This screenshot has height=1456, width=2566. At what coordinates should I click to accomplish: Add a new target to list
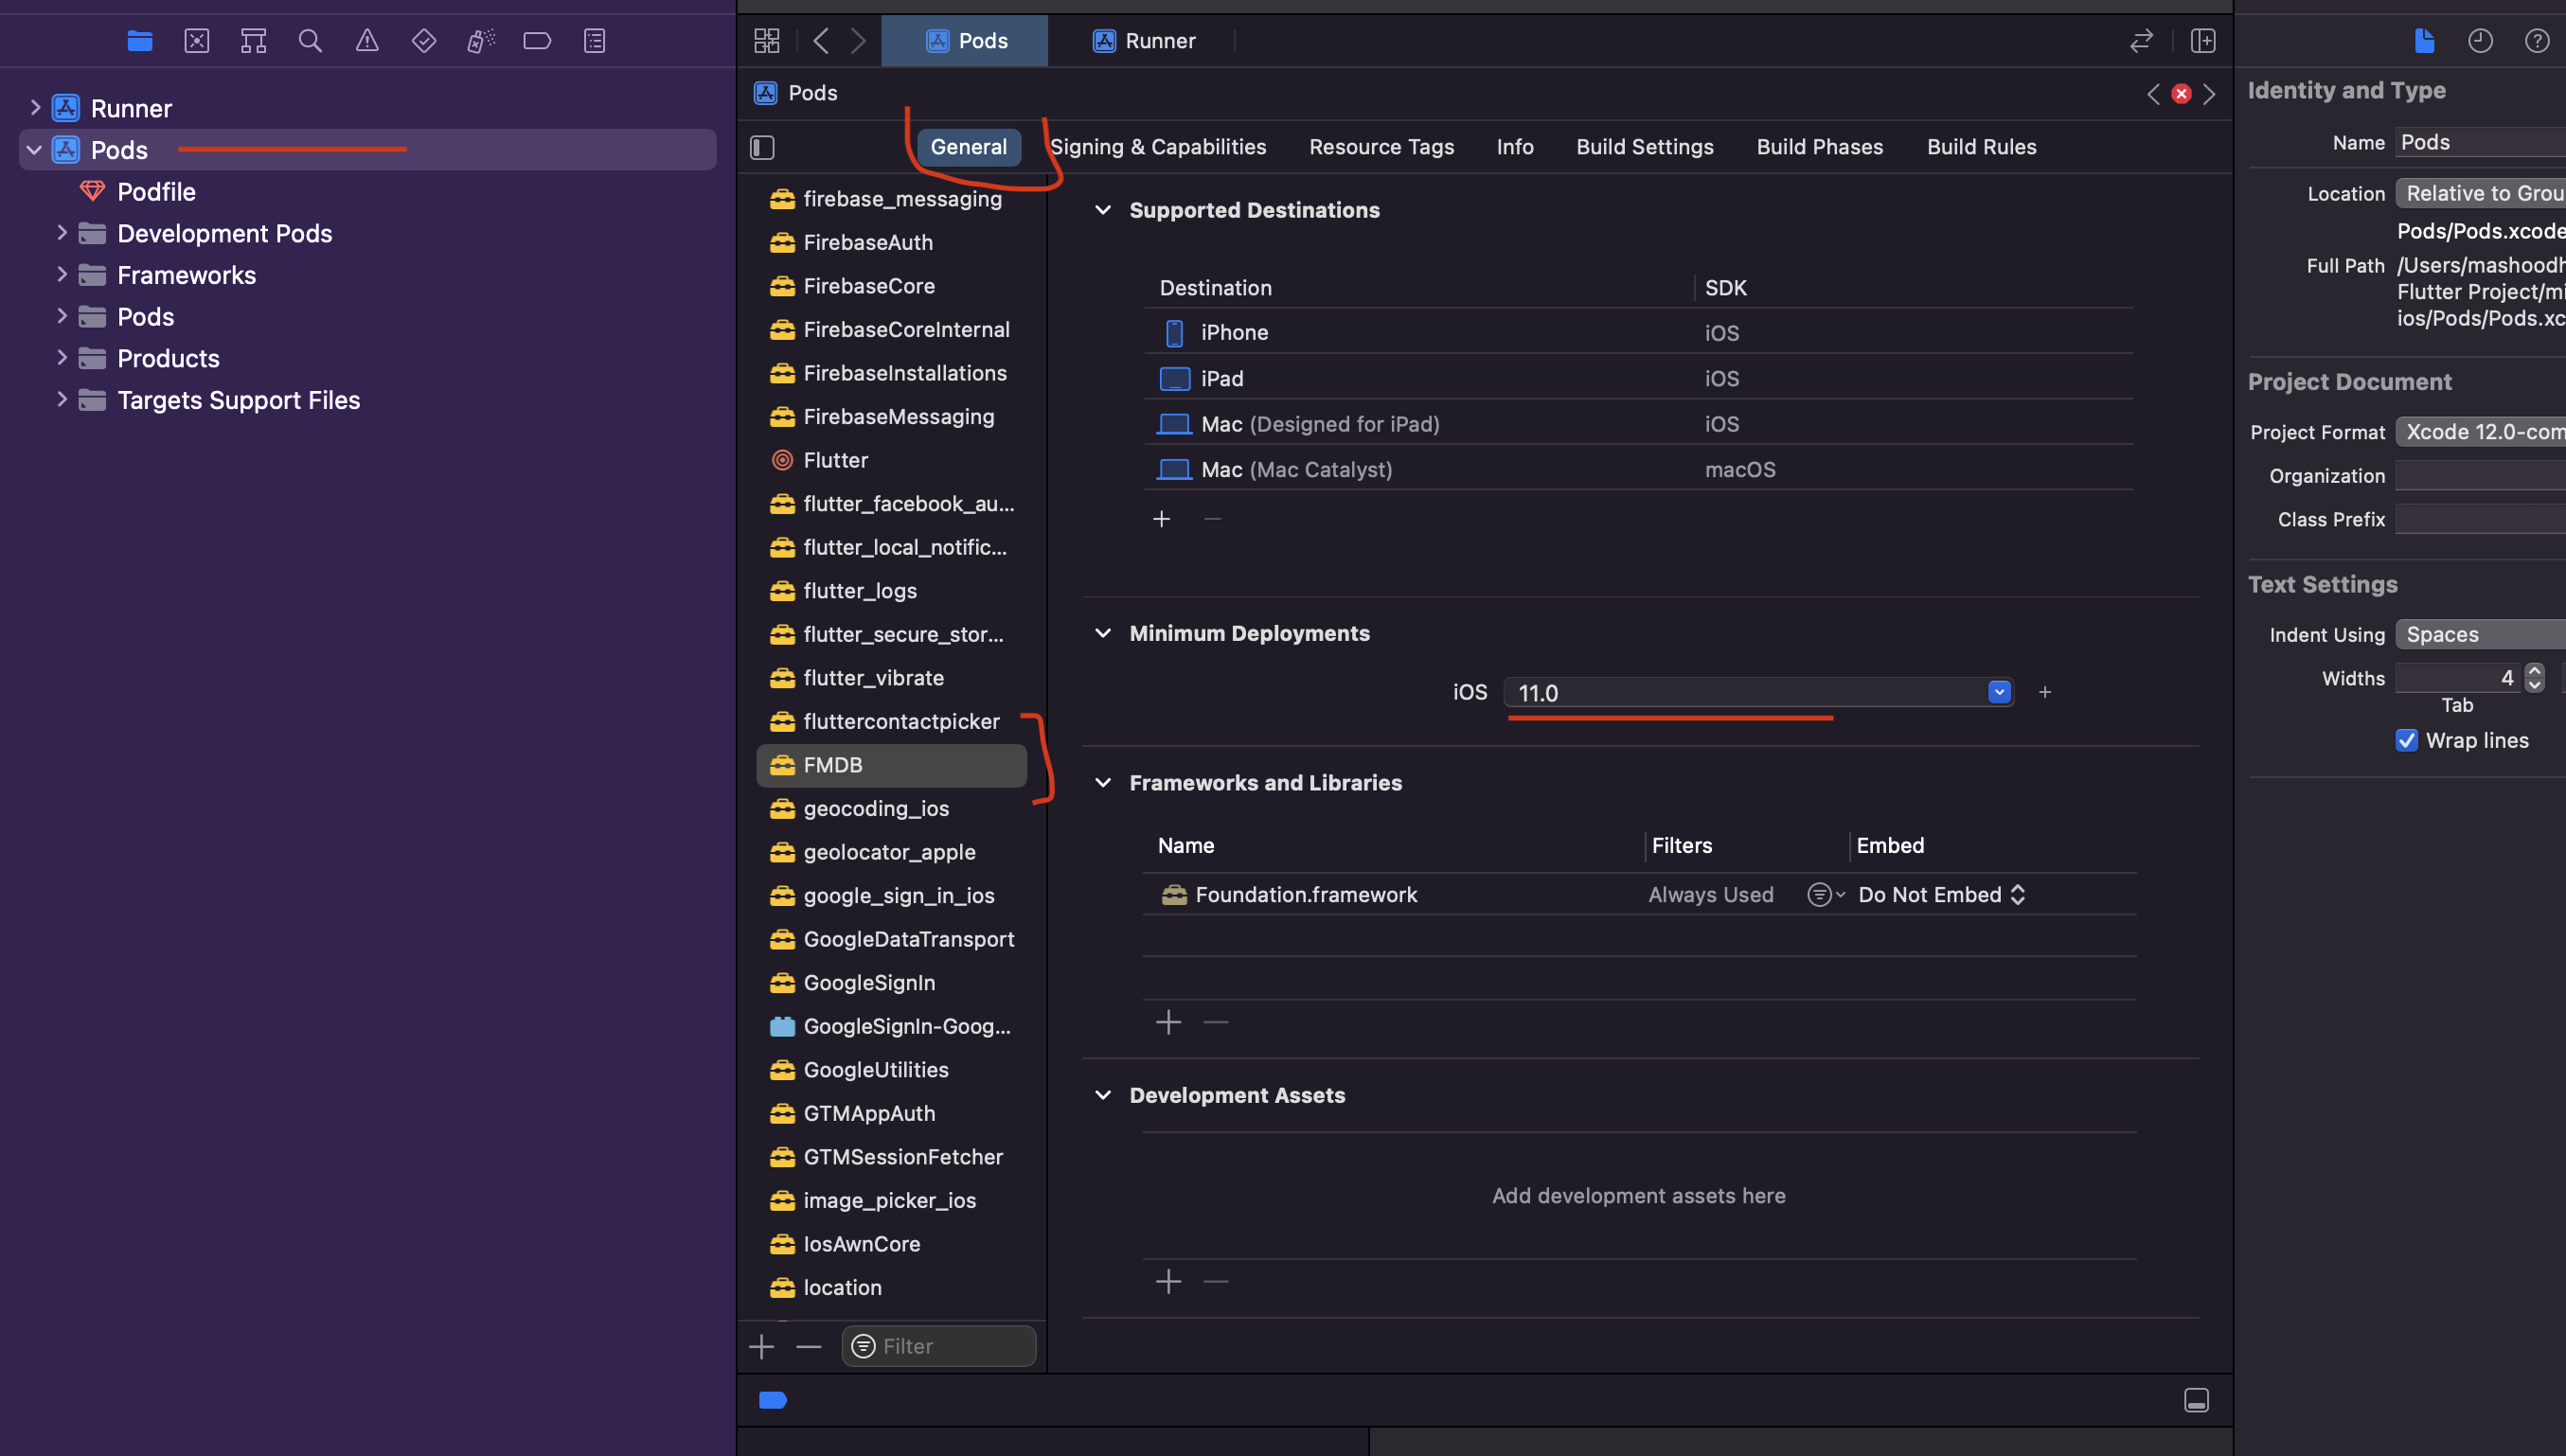(762, 1347)
